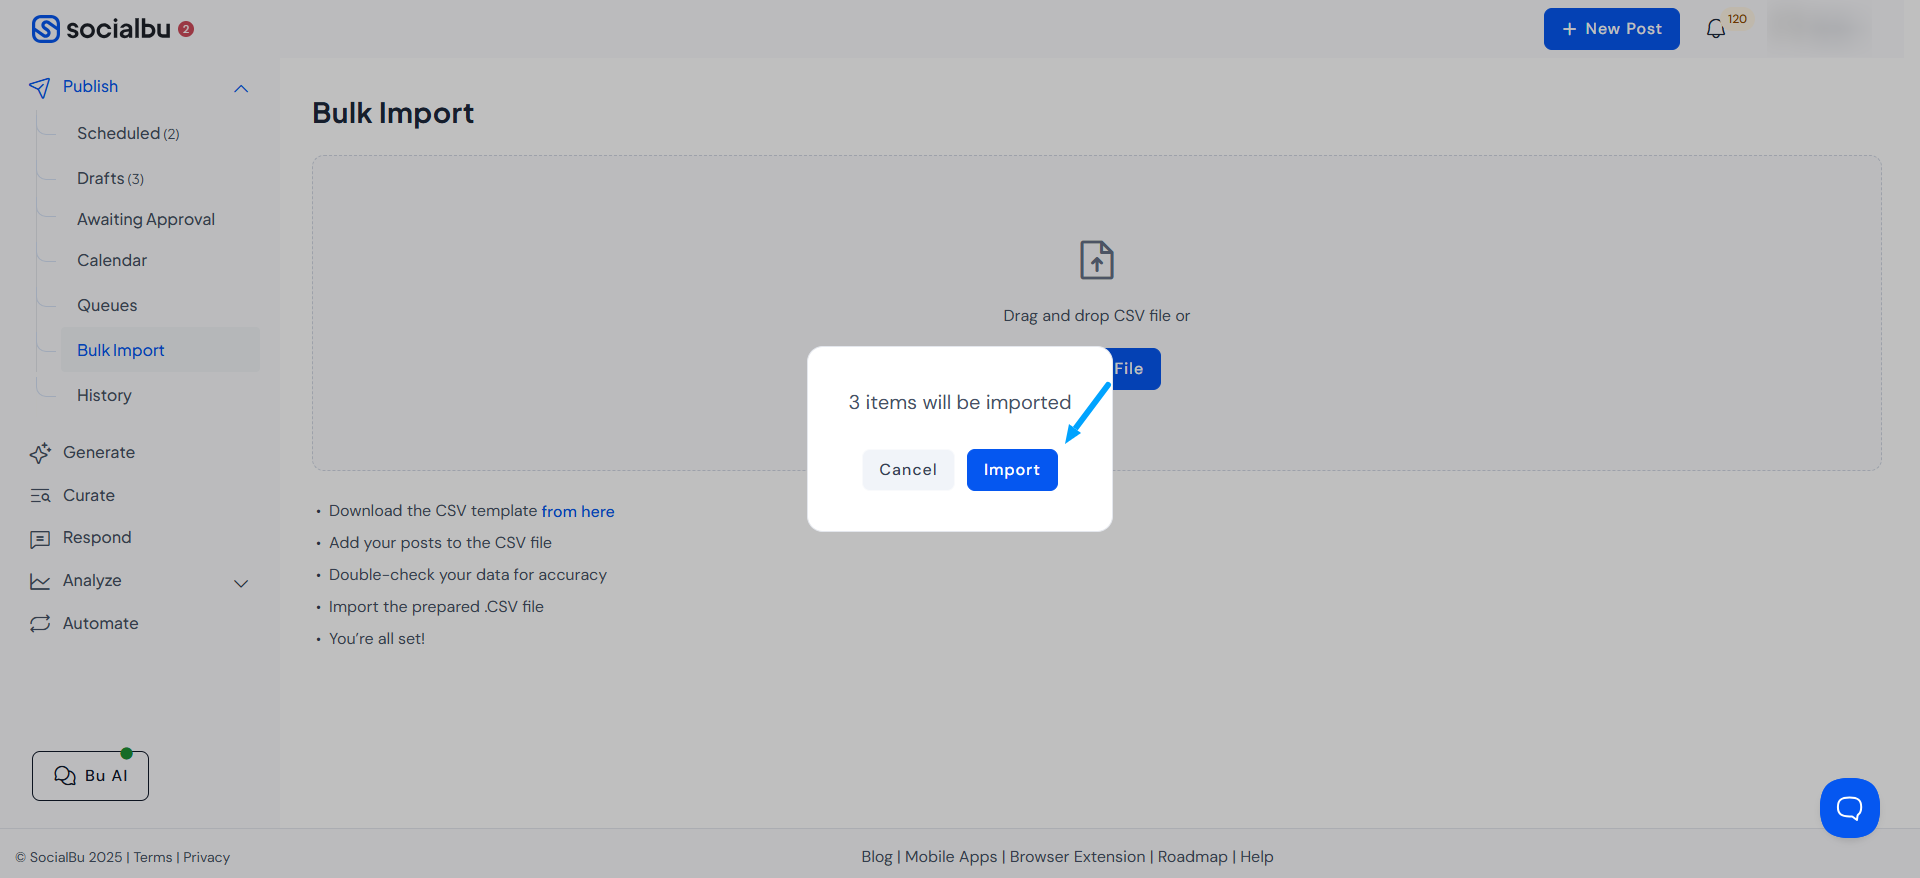The width and height of the screenshot is (1920, 878).
Task: Open the Bu AI assistant button
Action: 90,776
